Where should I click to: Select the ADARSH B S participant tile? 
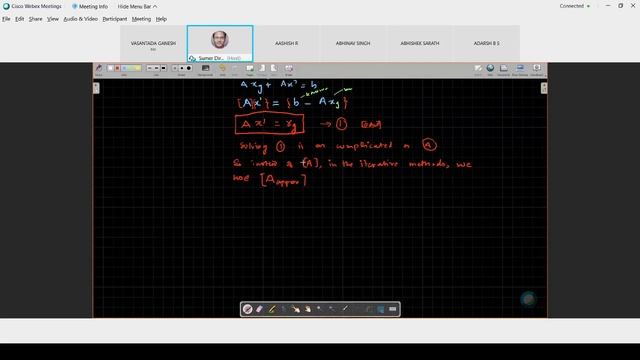486,43
